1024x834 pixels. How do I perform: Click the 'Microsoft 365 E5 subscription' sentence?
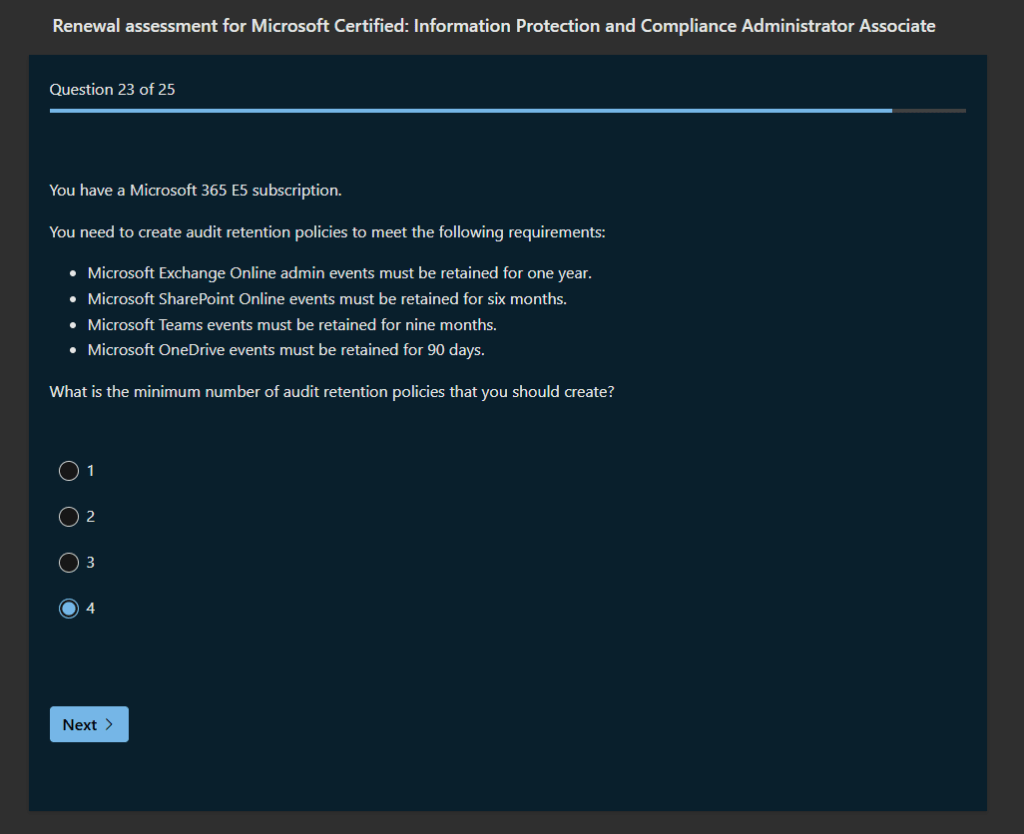point(195,190)
